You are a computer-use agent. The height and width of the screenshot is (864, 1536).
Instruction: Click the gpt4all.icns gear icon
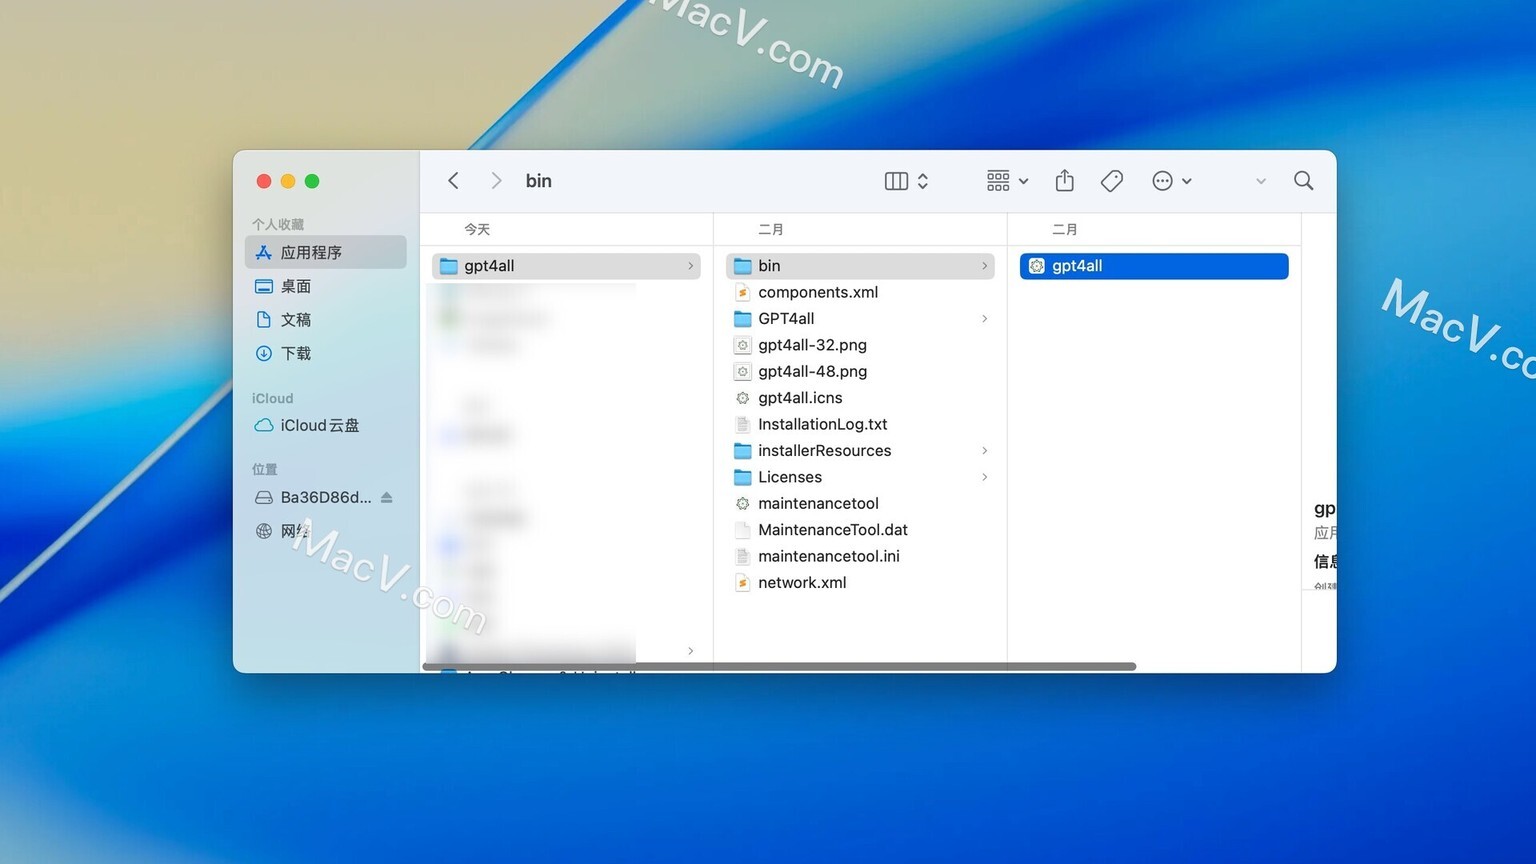742,398
